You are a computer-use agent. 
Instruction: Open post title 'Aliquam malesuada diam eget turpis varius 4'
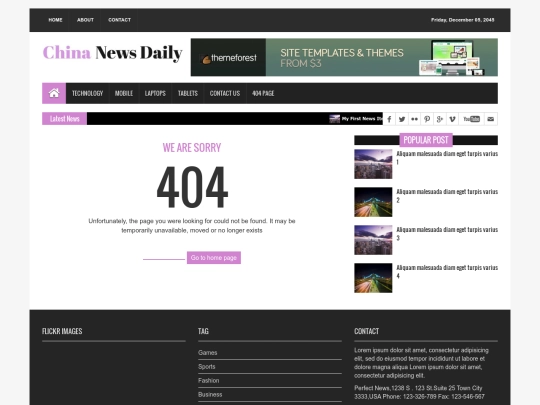point(447,271)
